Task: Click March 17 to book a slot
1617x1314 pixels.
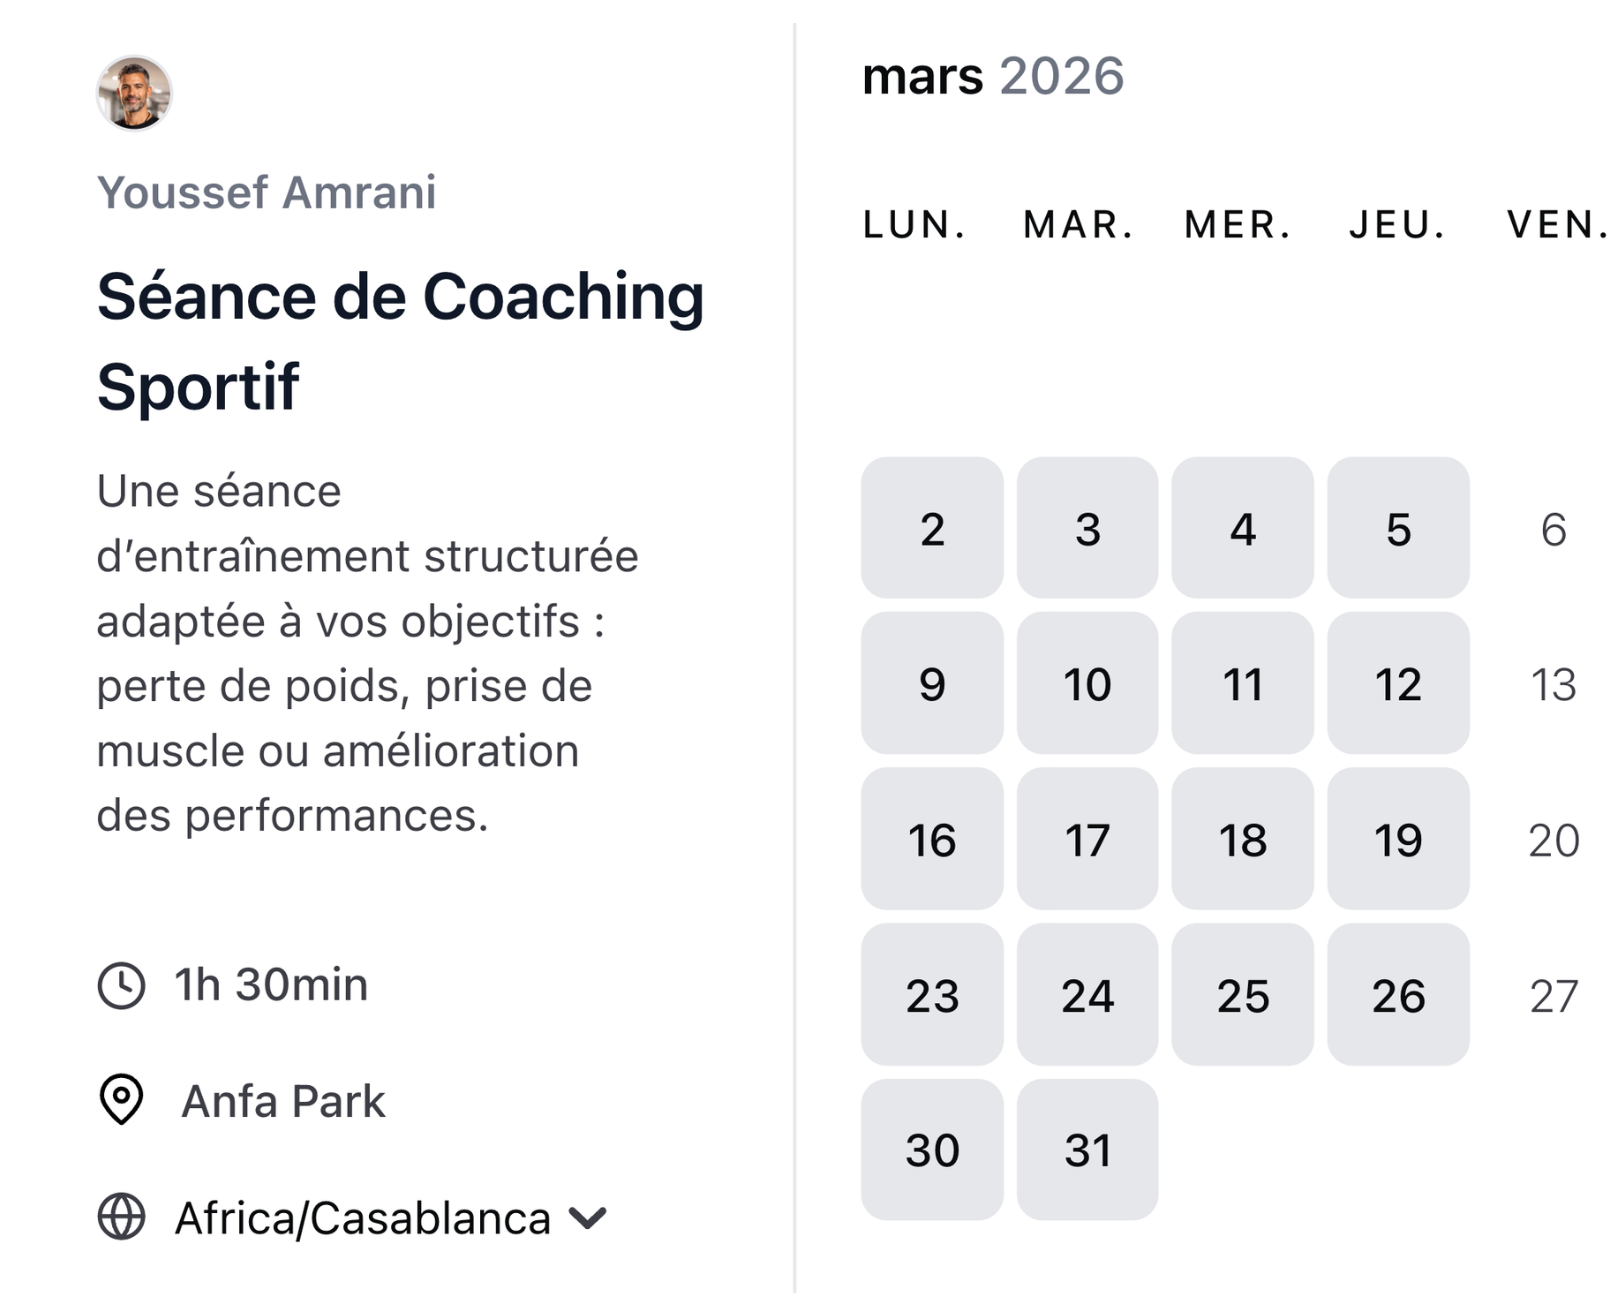Action: pyautogui.click(x=1087, y=840)
